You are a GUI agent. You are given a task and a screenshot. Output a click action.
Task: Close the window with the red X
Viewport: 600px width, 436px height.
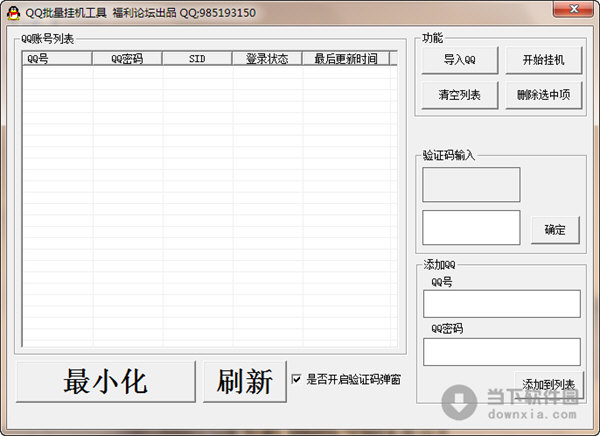(573, 9)
